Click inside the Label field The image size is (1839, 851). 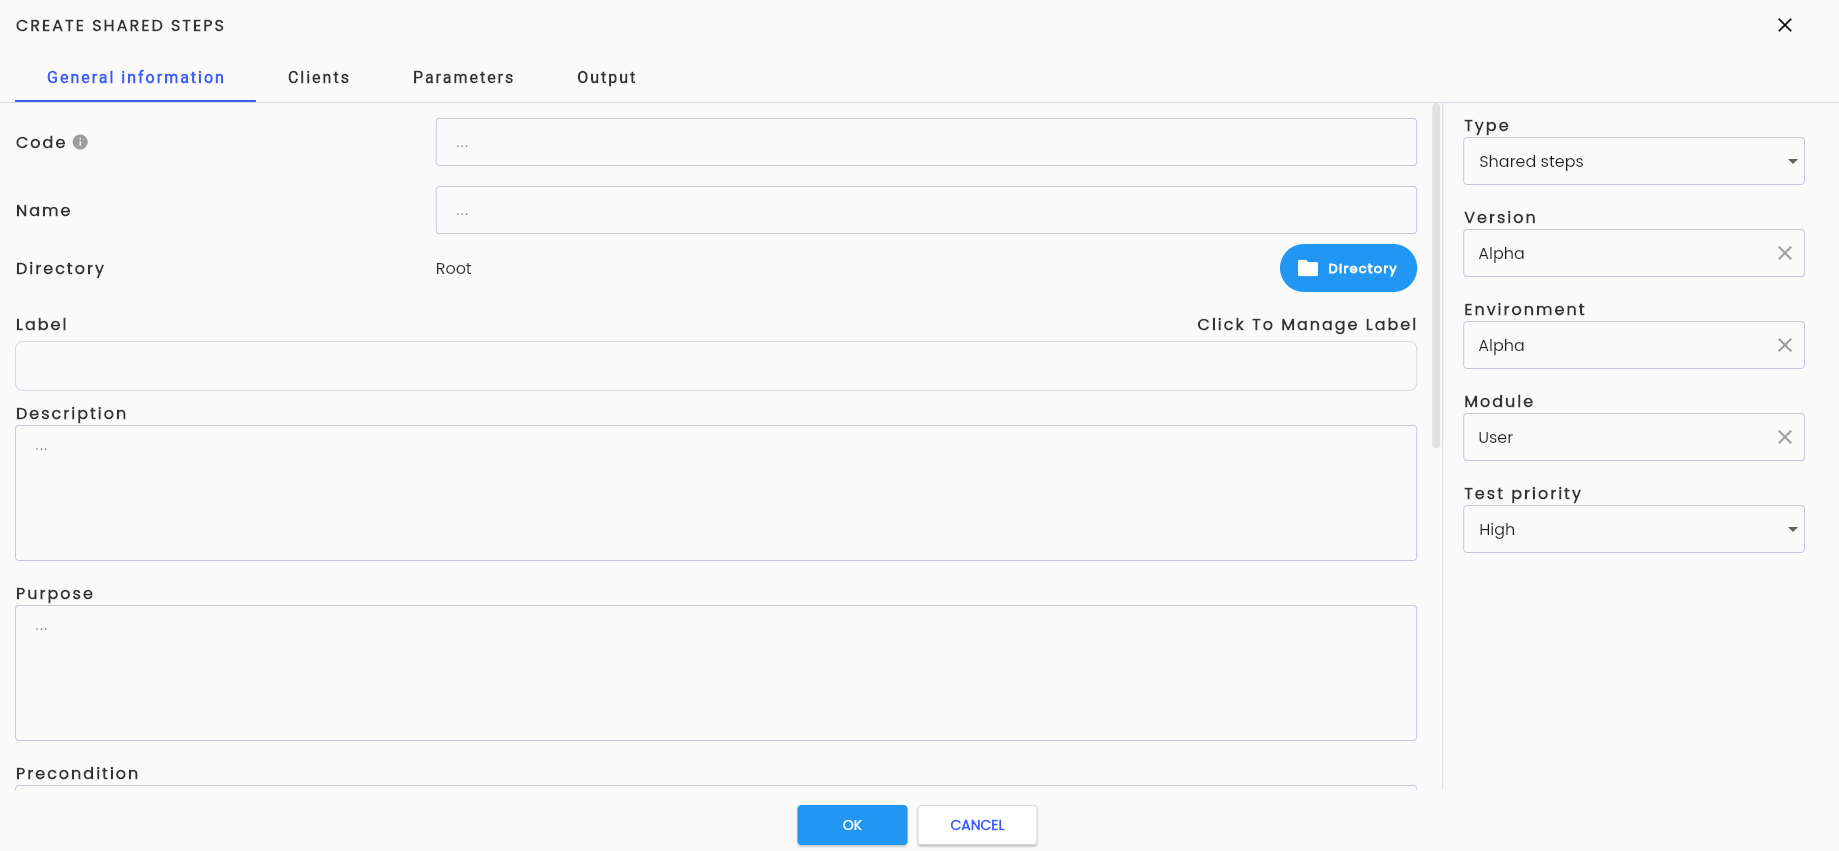pyautogui.click(x=716, y=366)
